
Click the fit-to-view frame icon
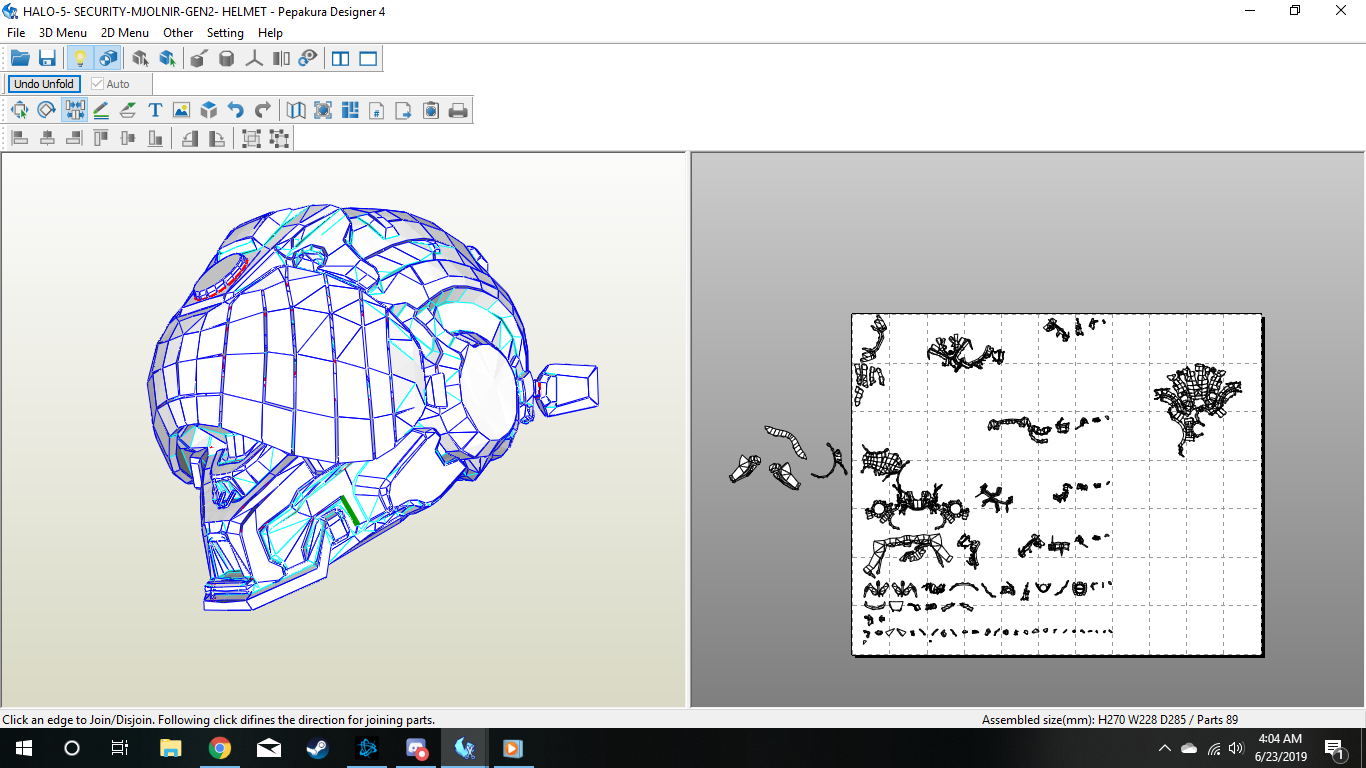(x=323, y=110)
